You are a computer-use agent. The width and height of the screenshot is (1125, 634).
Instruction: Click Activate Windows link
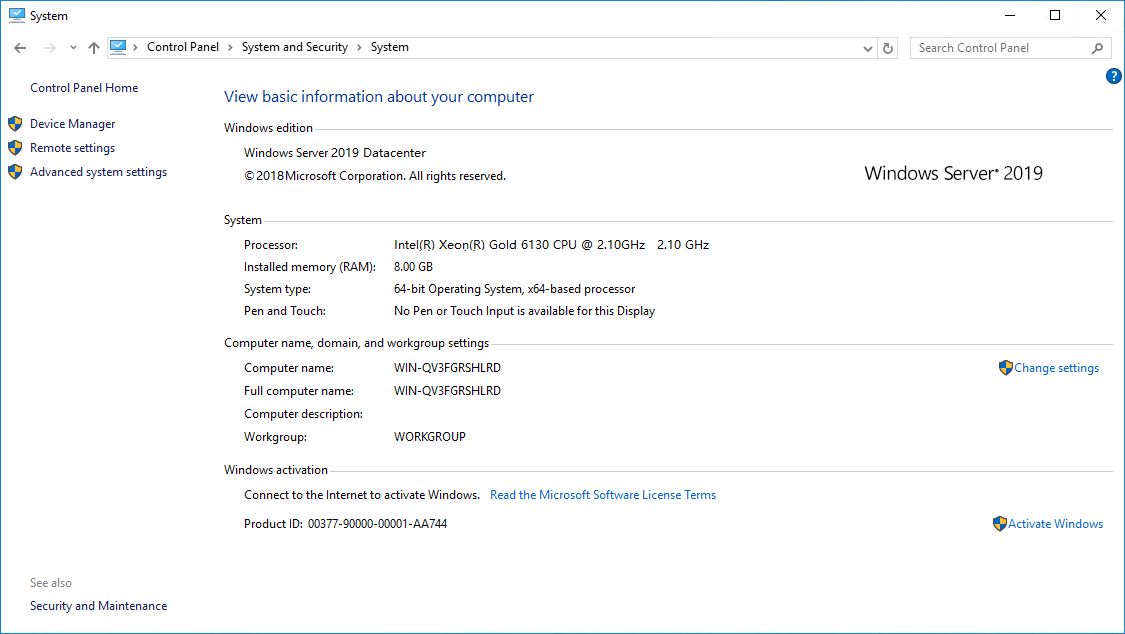coord(1055,524)
